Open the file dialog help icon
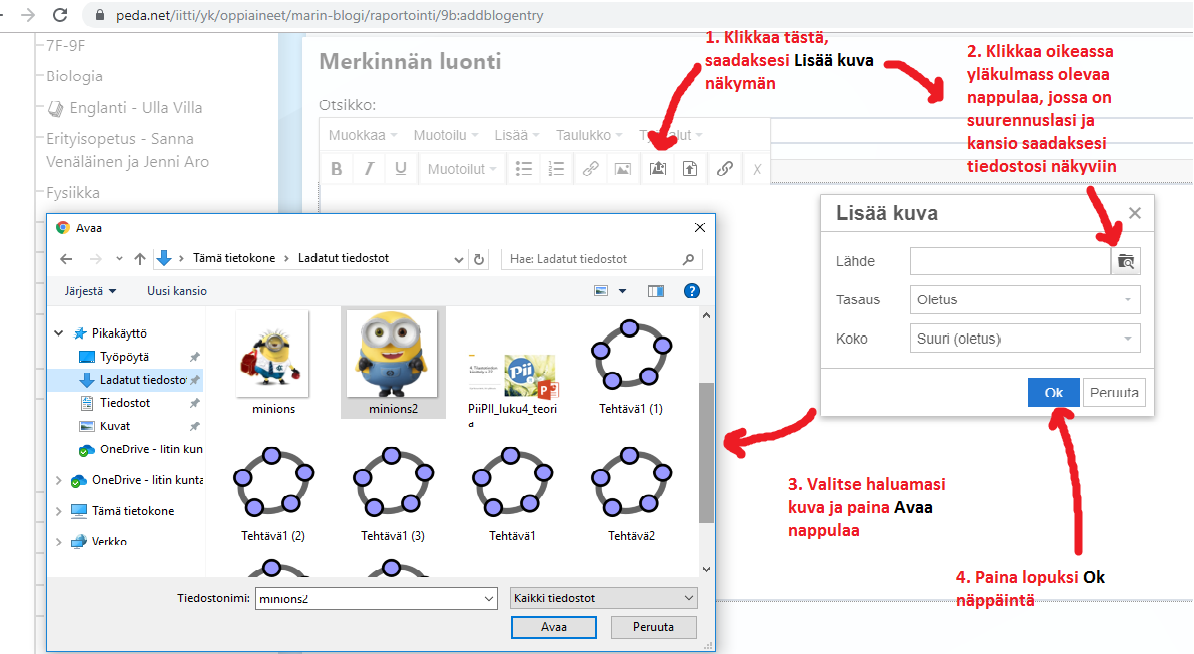1194x654 pixels. tap(691, 291)
